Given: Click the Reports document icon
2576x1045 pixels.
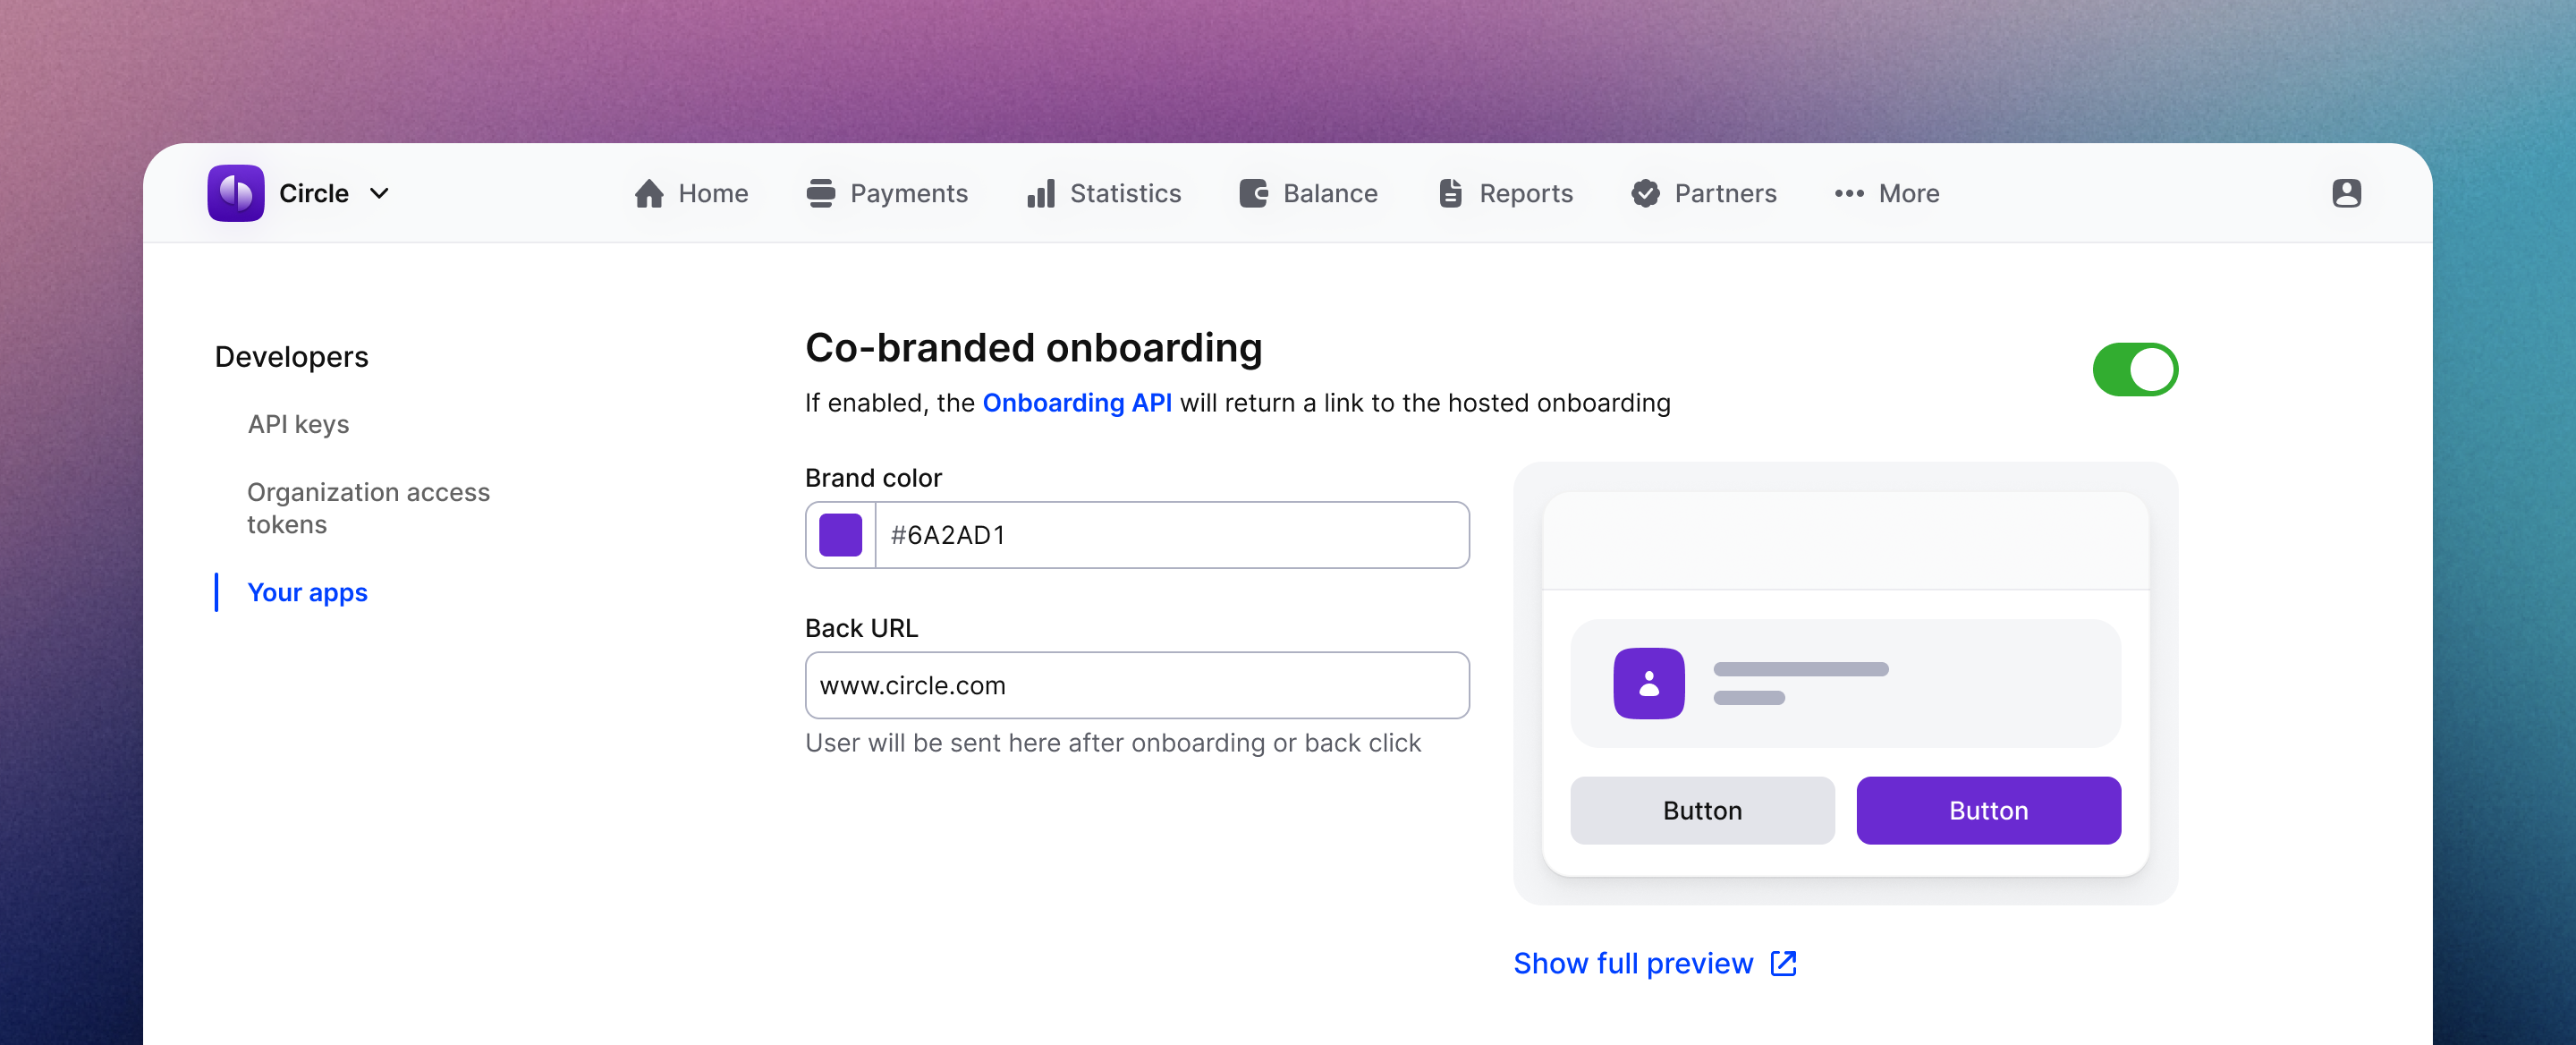Looking at the screenshot, I should tap(1450, 193).
